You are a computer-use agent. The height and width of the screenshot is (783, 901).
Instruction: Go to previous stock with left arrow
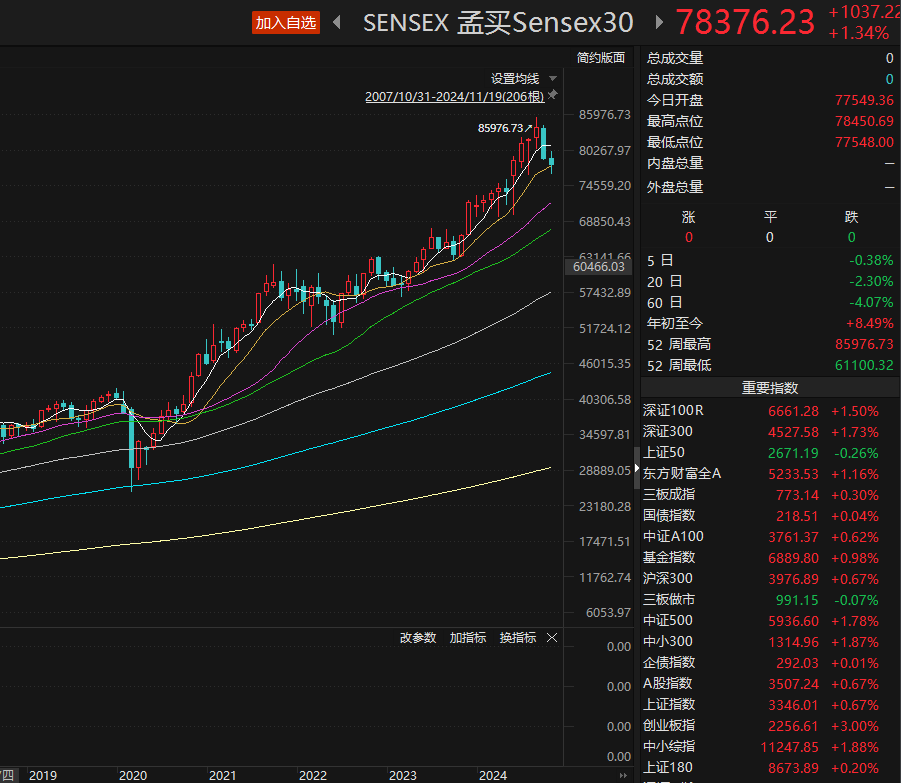pos(337,22)
